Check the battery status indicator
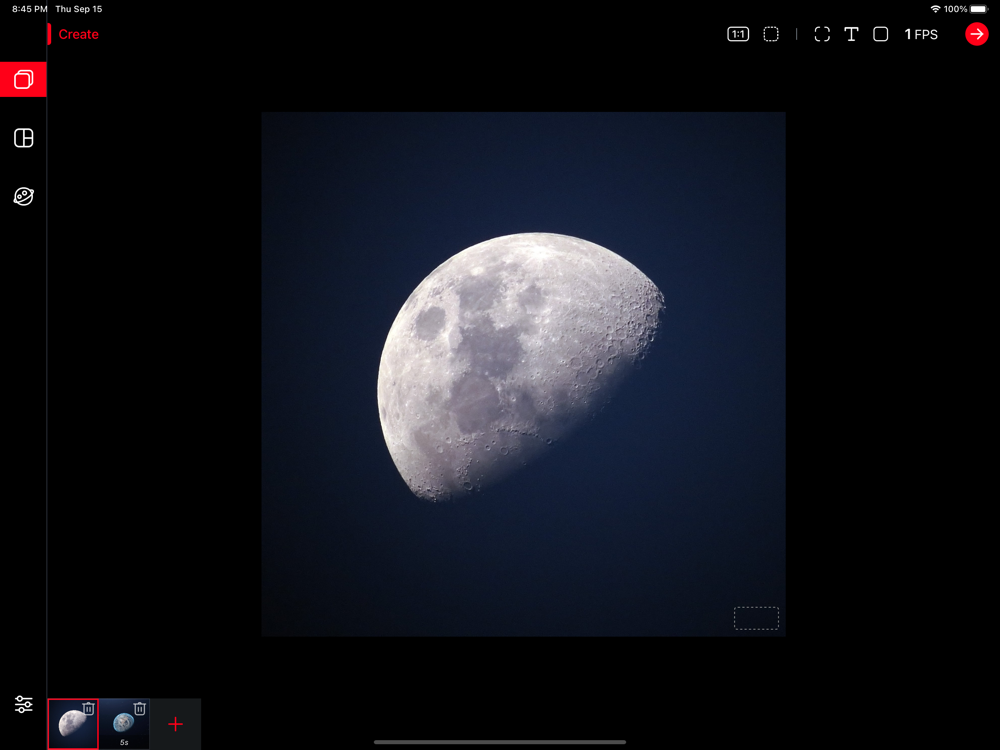 (x=979, y=9)
